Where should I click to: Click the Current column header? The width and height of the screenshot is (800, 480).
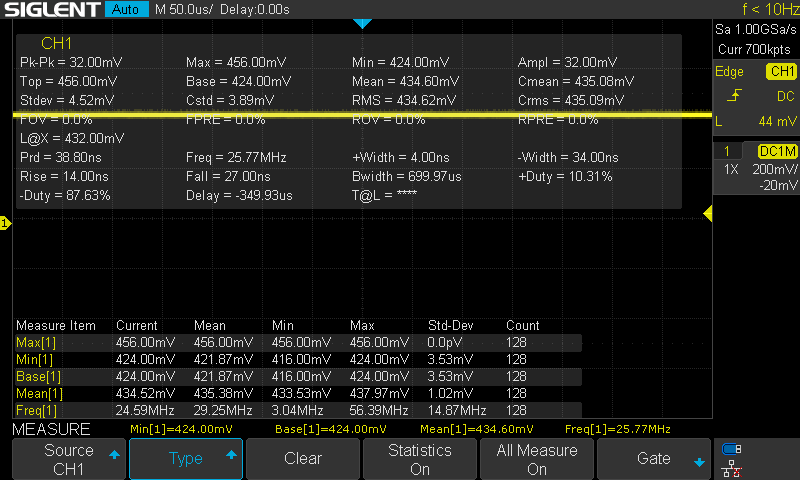(137, 325)
